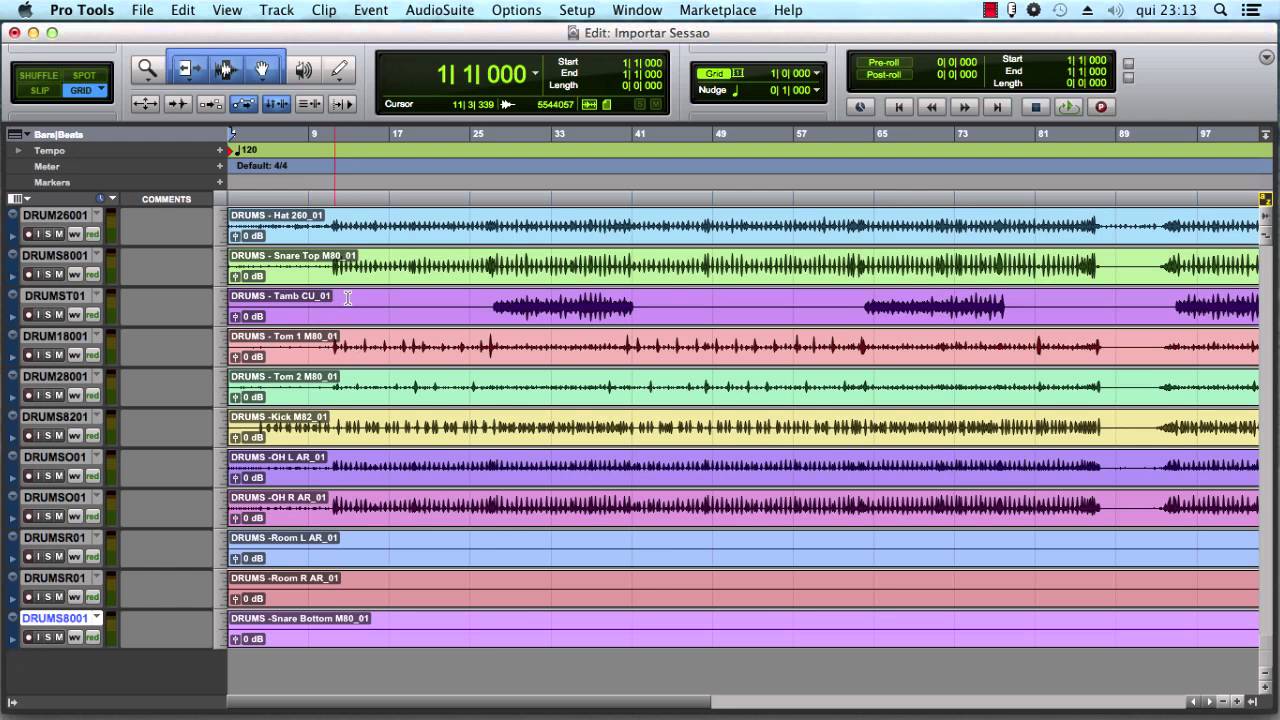Open the Nudge value dropdown
Image resolution: width=1280 pixels, height=720 pixels.
point(817,91)
